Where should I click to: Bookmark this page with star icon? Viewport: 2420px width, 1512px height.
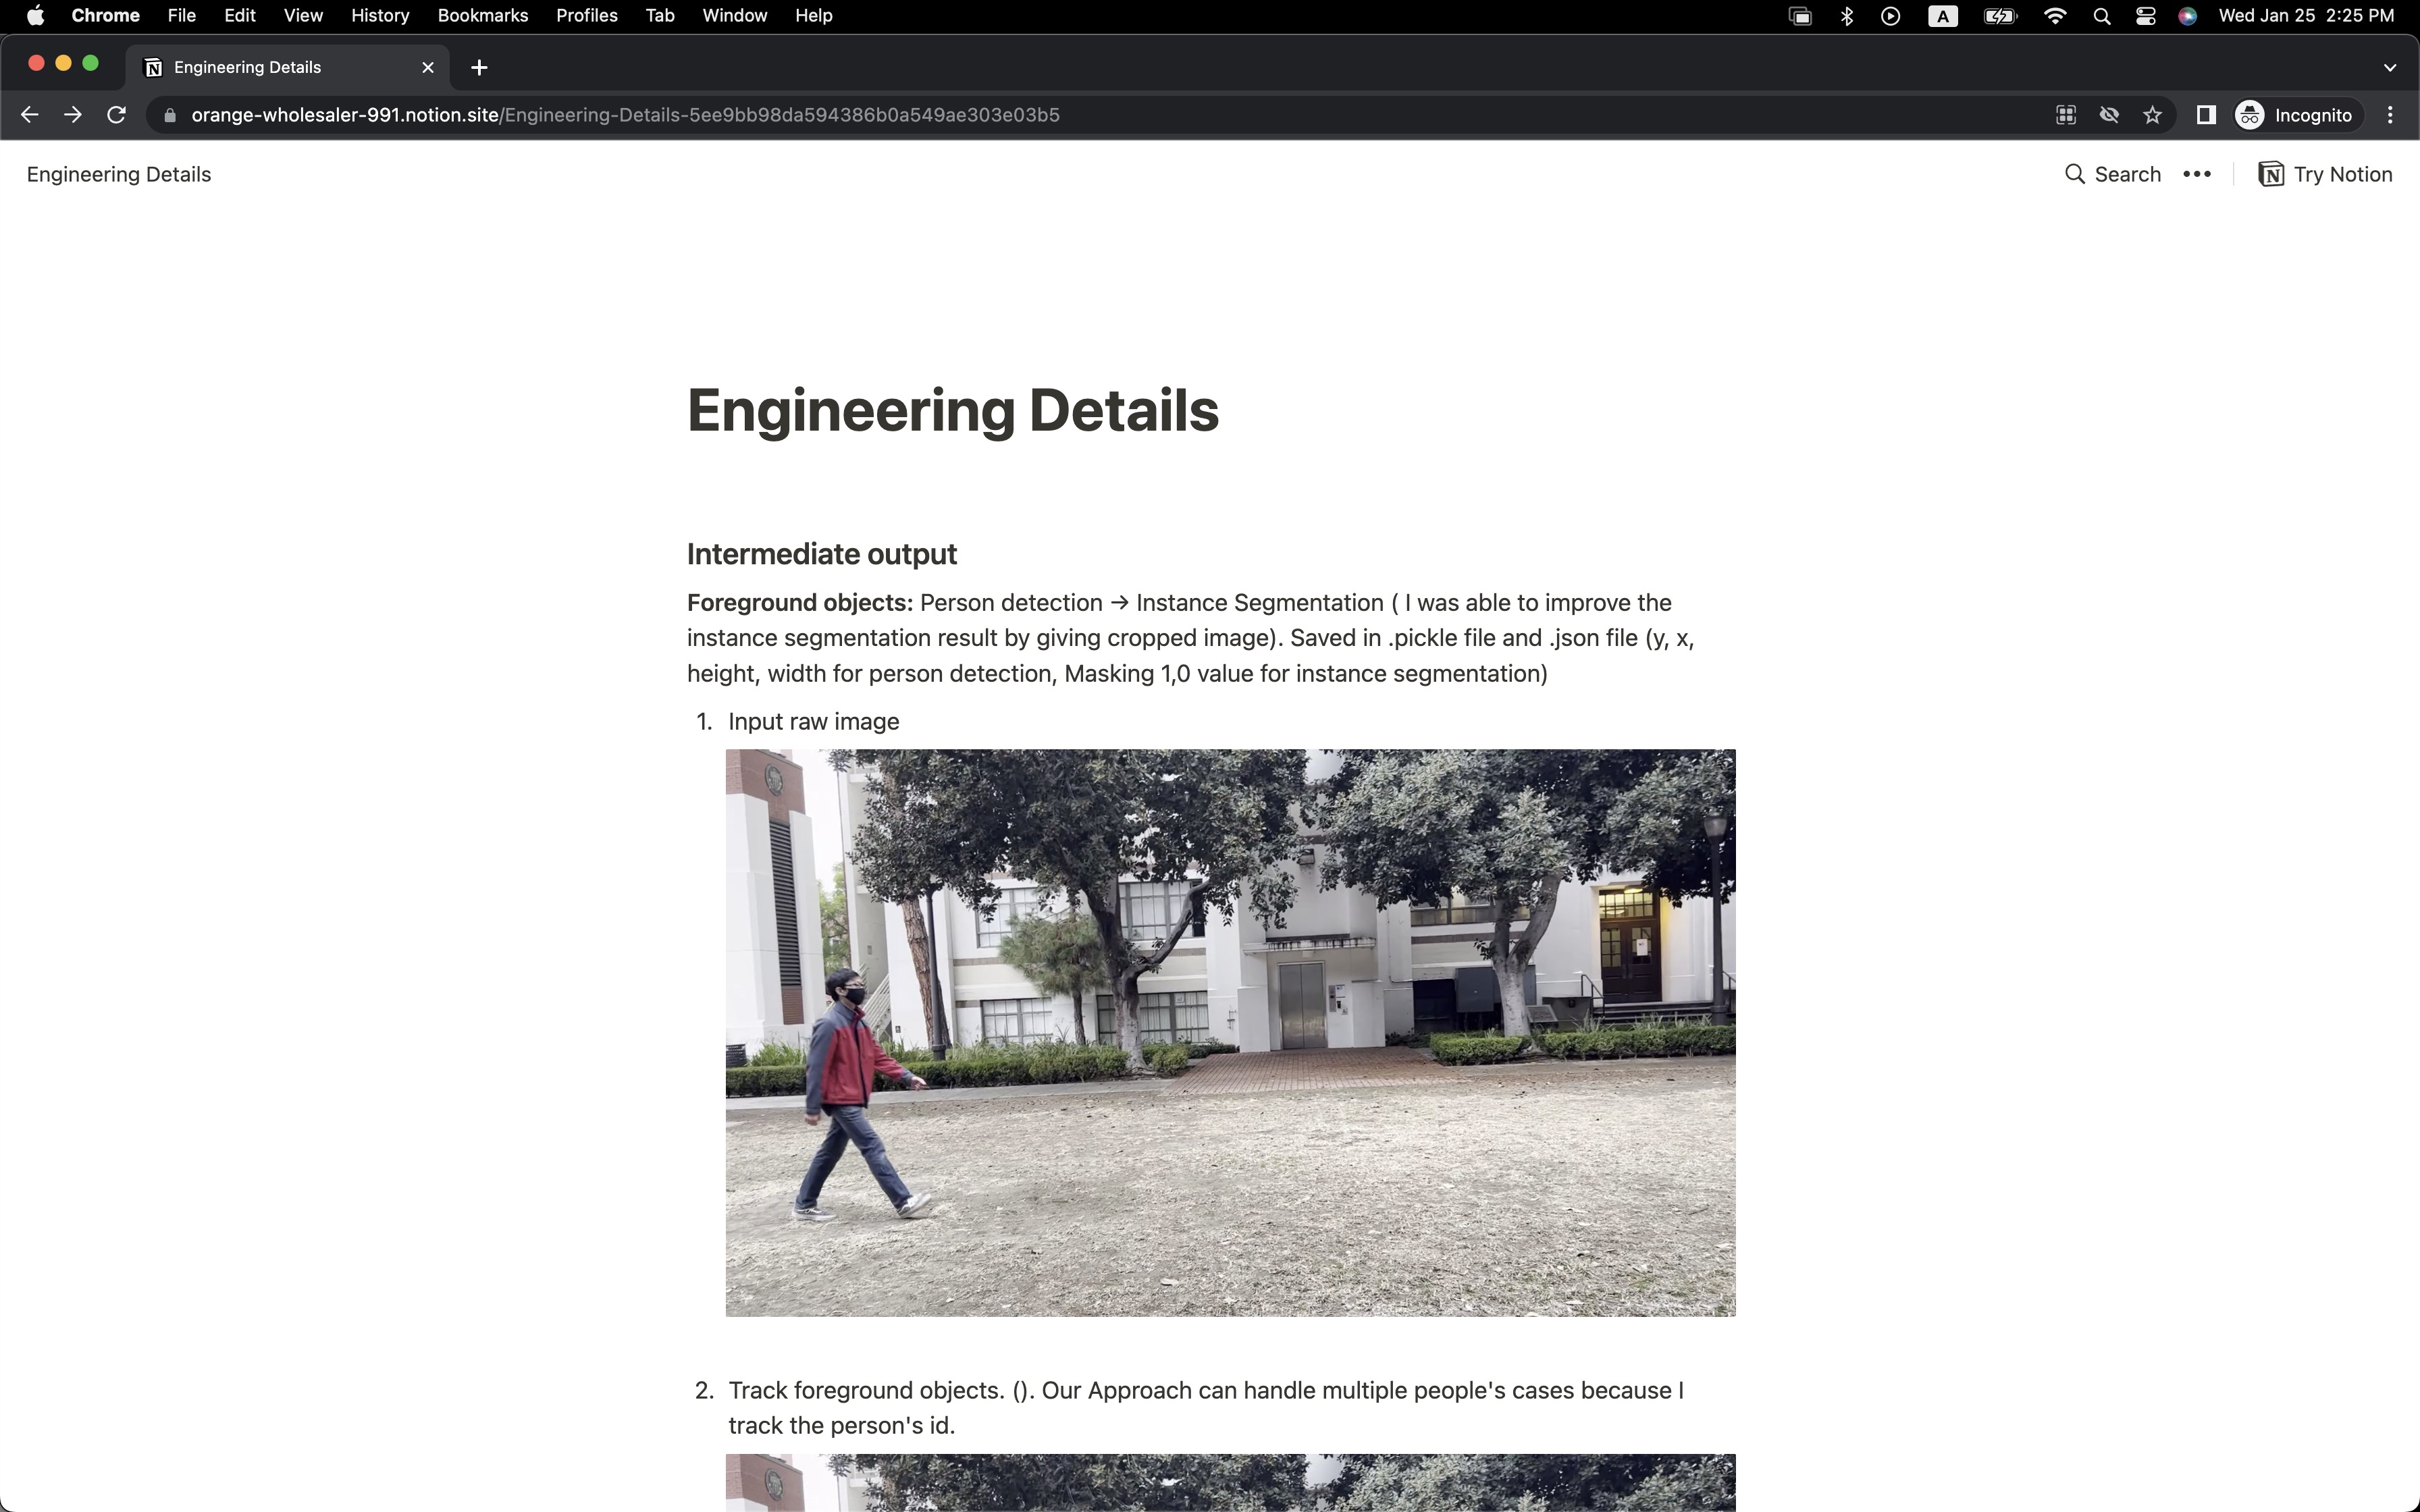tap(2153, 115)
